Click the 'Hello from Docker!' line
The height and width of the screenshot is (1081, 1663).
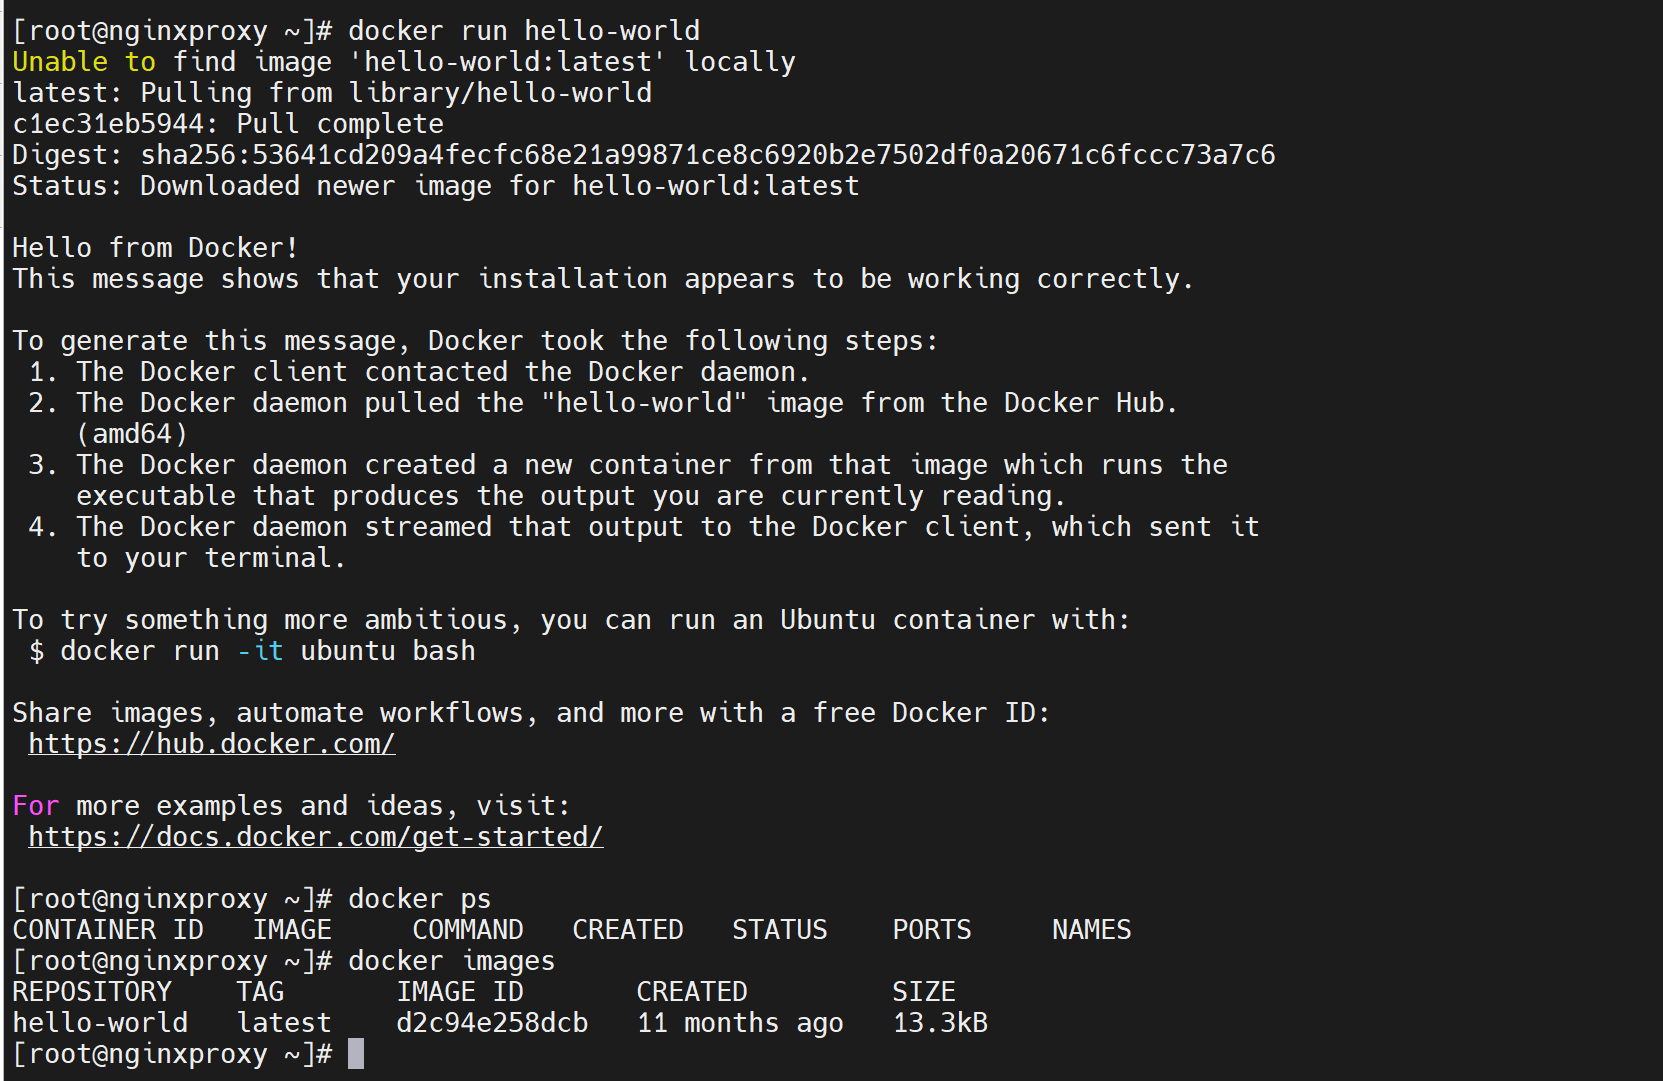pos(155,248)
